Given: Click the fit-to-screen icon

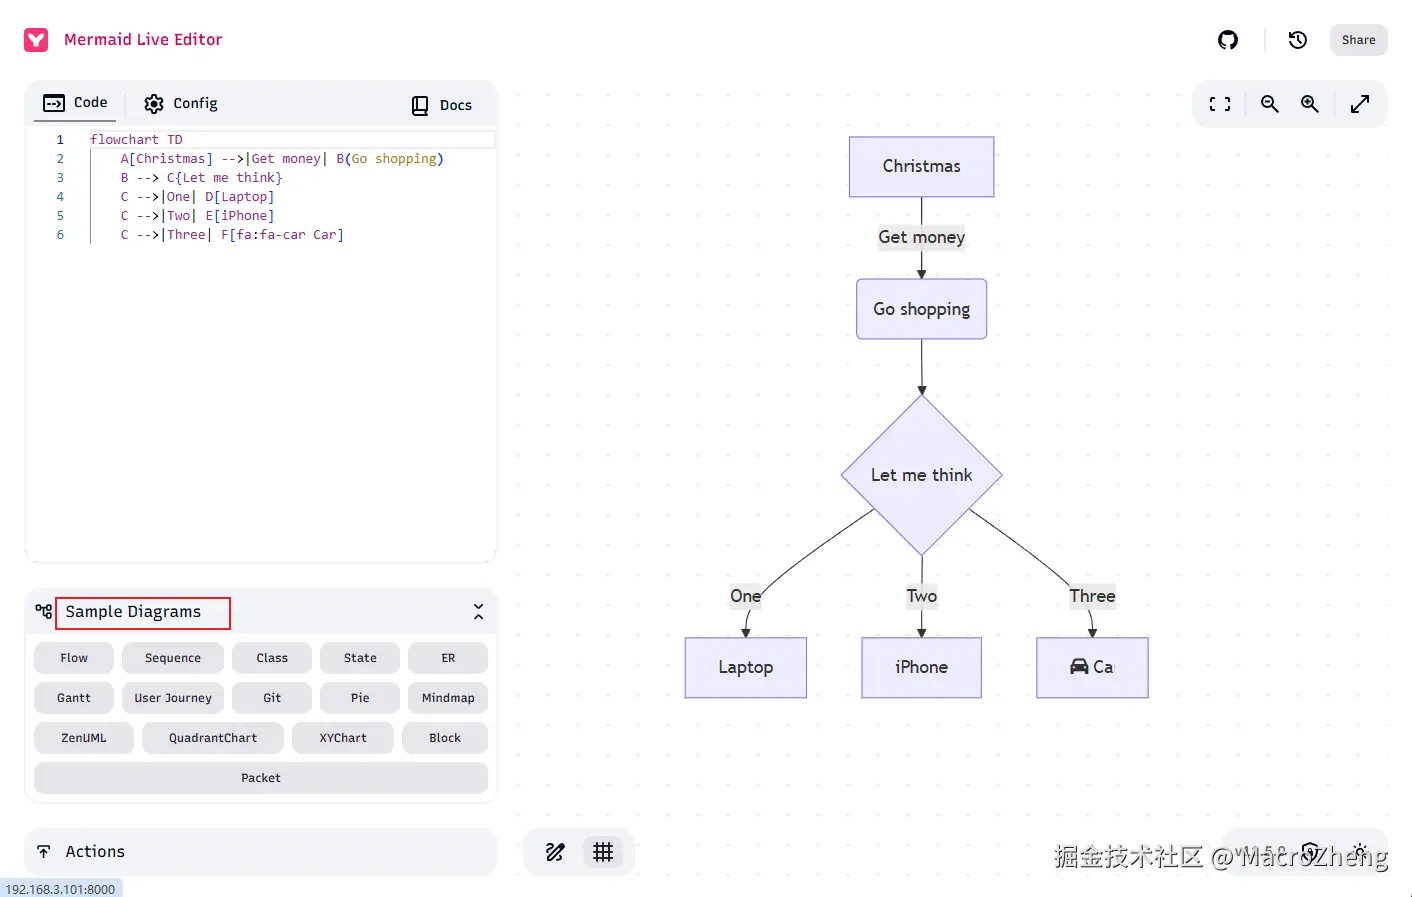Looking at the screenshot, I should click(1220, 104).
